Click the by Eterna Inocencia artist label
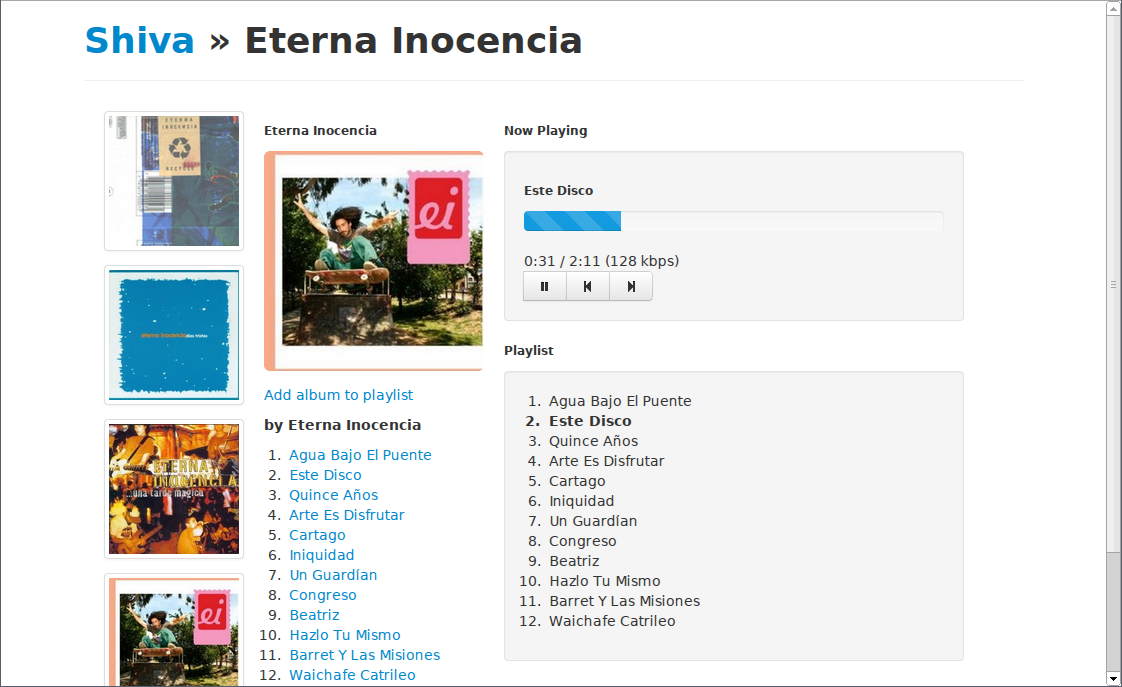 pyautogui.click(x=342, y=425)
